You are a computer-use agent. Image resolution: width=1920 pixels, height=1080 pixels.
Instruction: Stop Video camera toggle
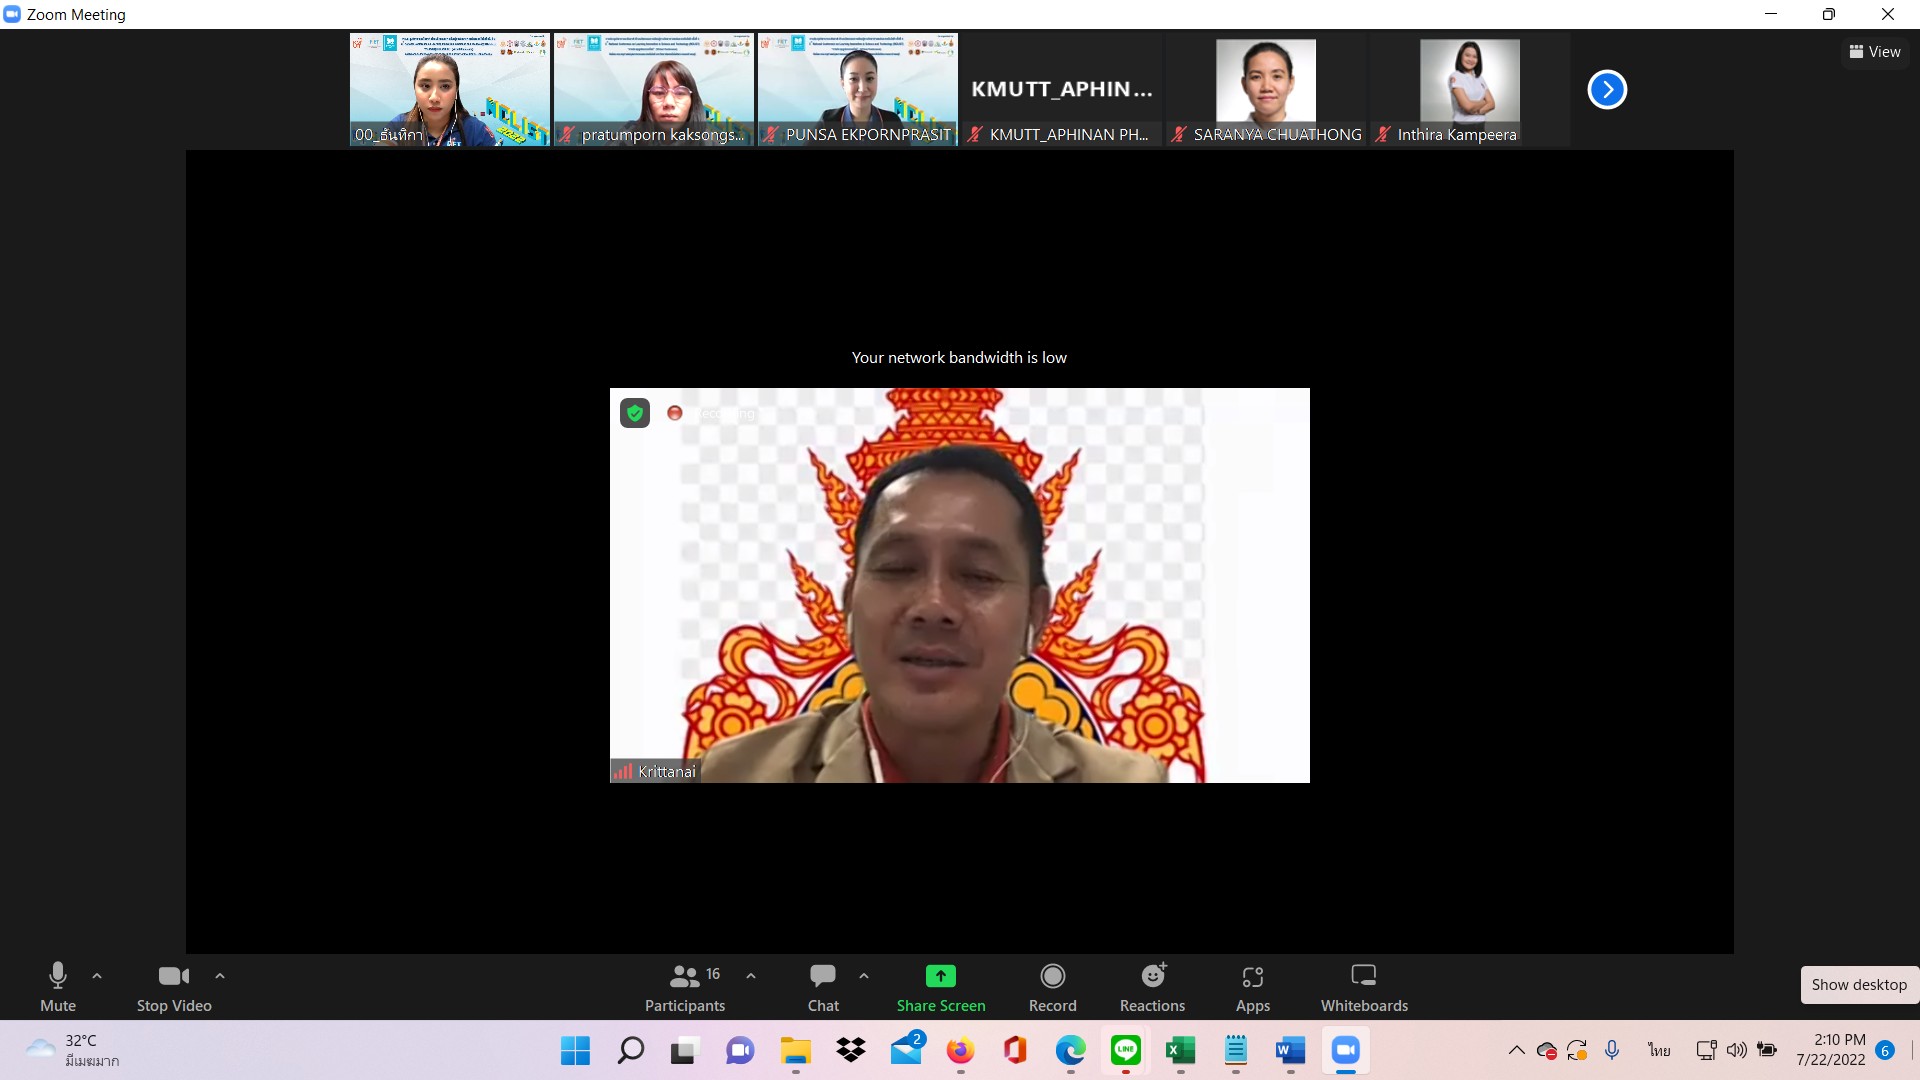[x=174, y=986]
